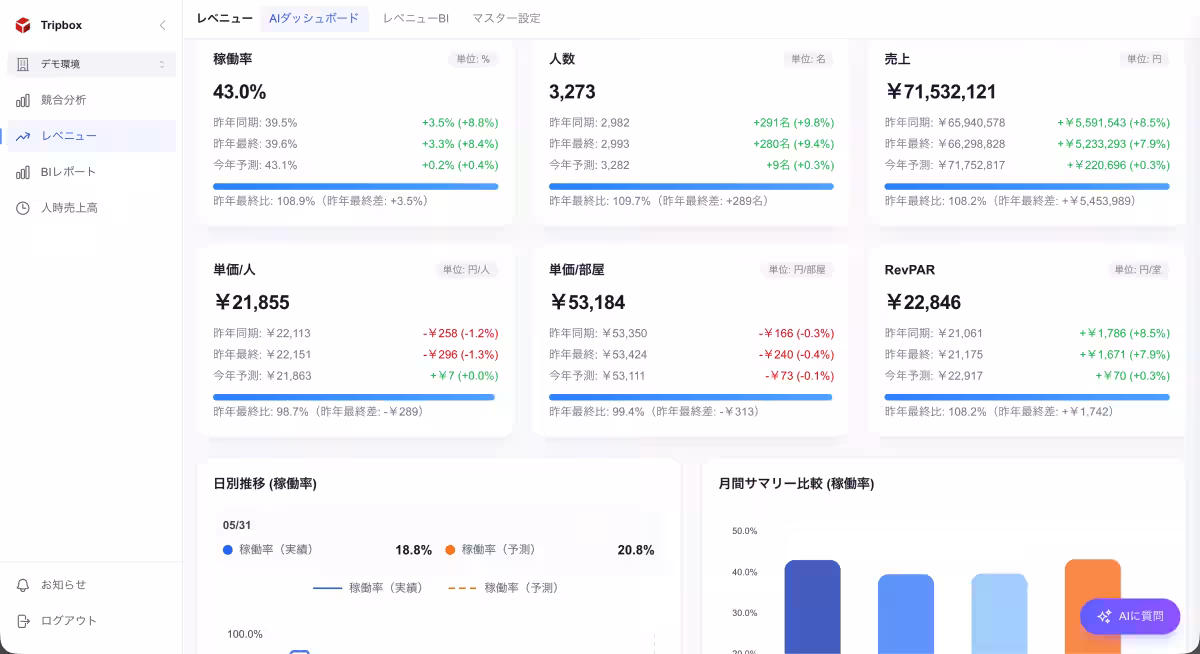The width and height of the screenshot is (1200, 654).
Task: Switch to the AIダッシュボード tab
Action: click(x=314, y=18)
